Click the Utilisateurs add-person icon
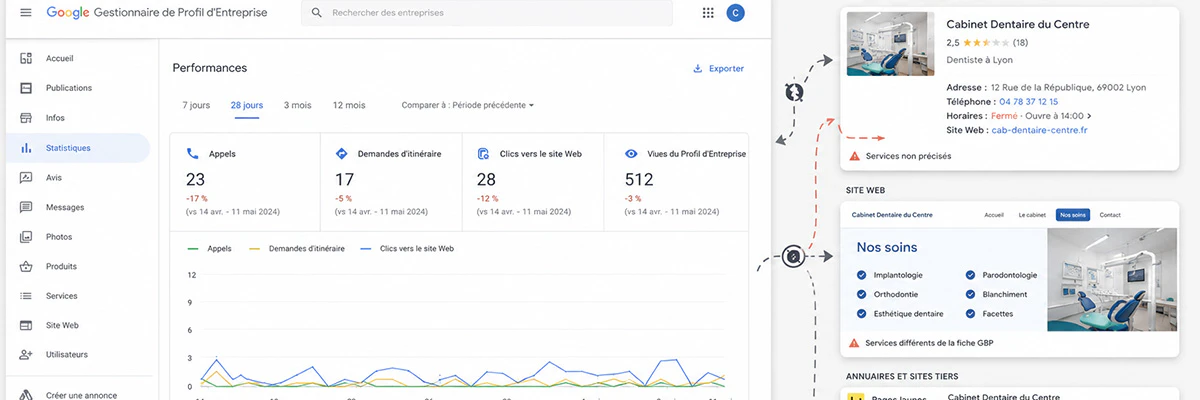1200x400 pixels. click(26, 355)
